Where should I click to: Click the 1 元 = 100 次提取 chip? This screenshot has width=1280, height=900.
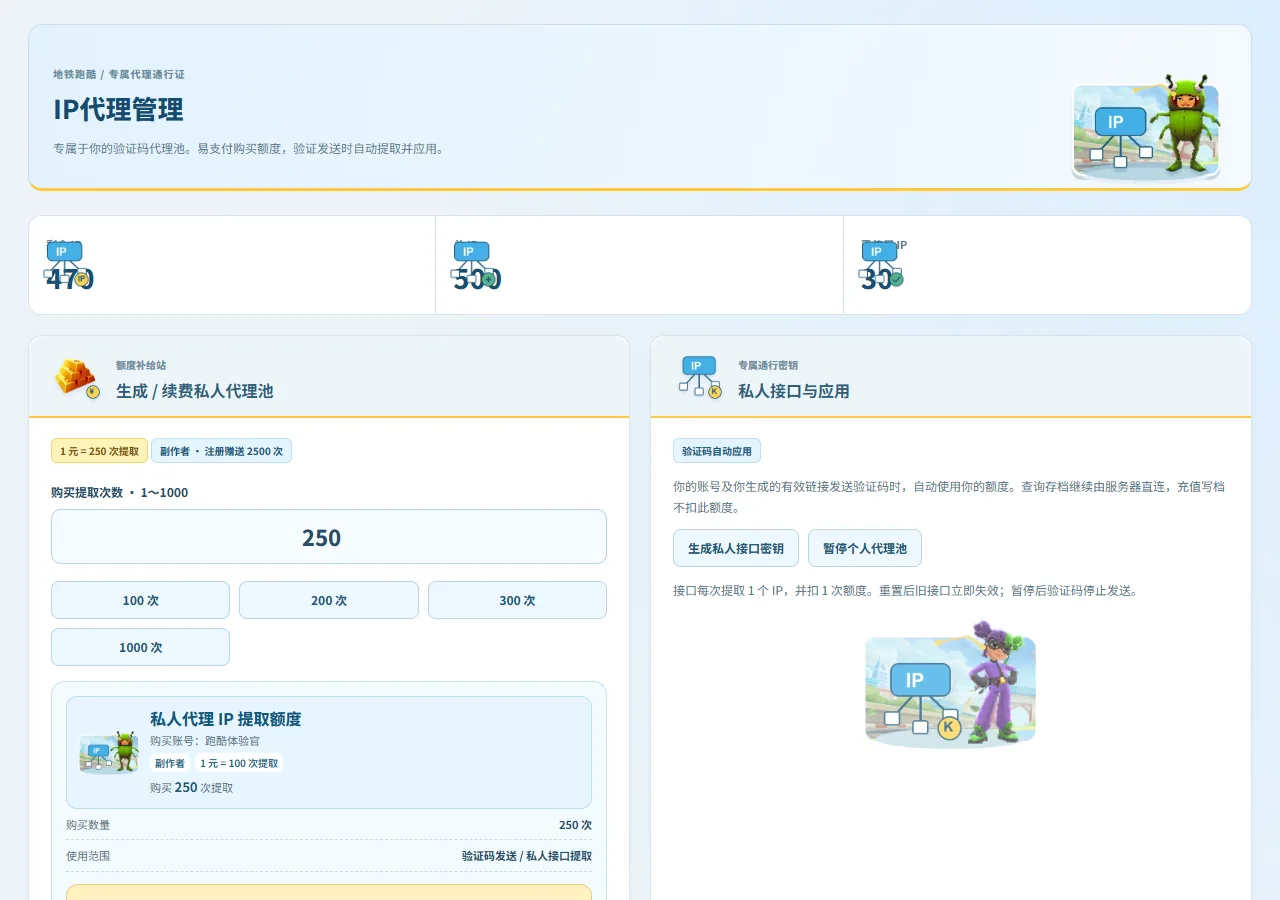[x=239, y=763]
